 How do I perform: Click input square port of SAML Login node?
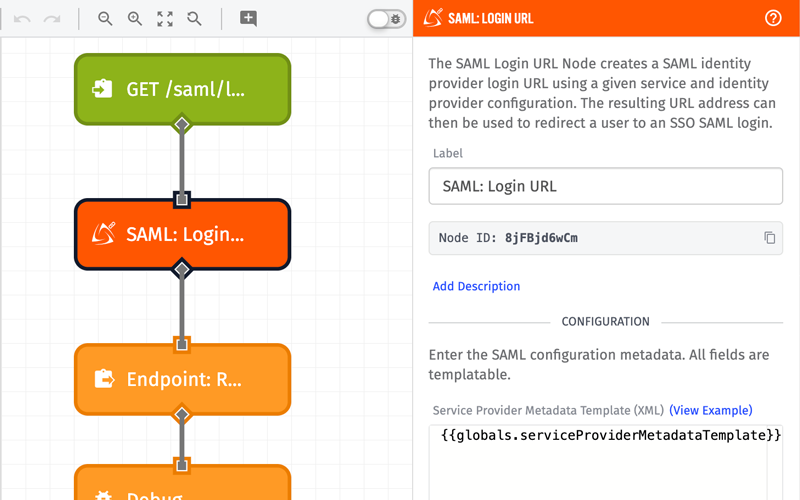pyautogui.click(x=182, y=199)
